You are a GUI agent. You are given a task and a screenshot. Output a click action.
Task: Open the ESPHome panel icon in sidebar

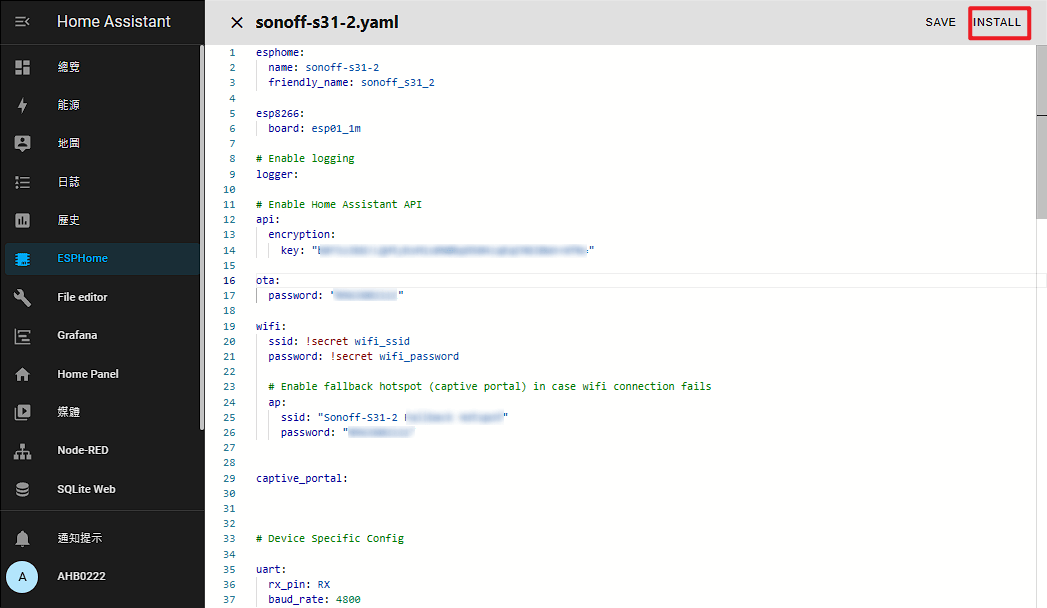pyautogui.click(x=22, y=258)
